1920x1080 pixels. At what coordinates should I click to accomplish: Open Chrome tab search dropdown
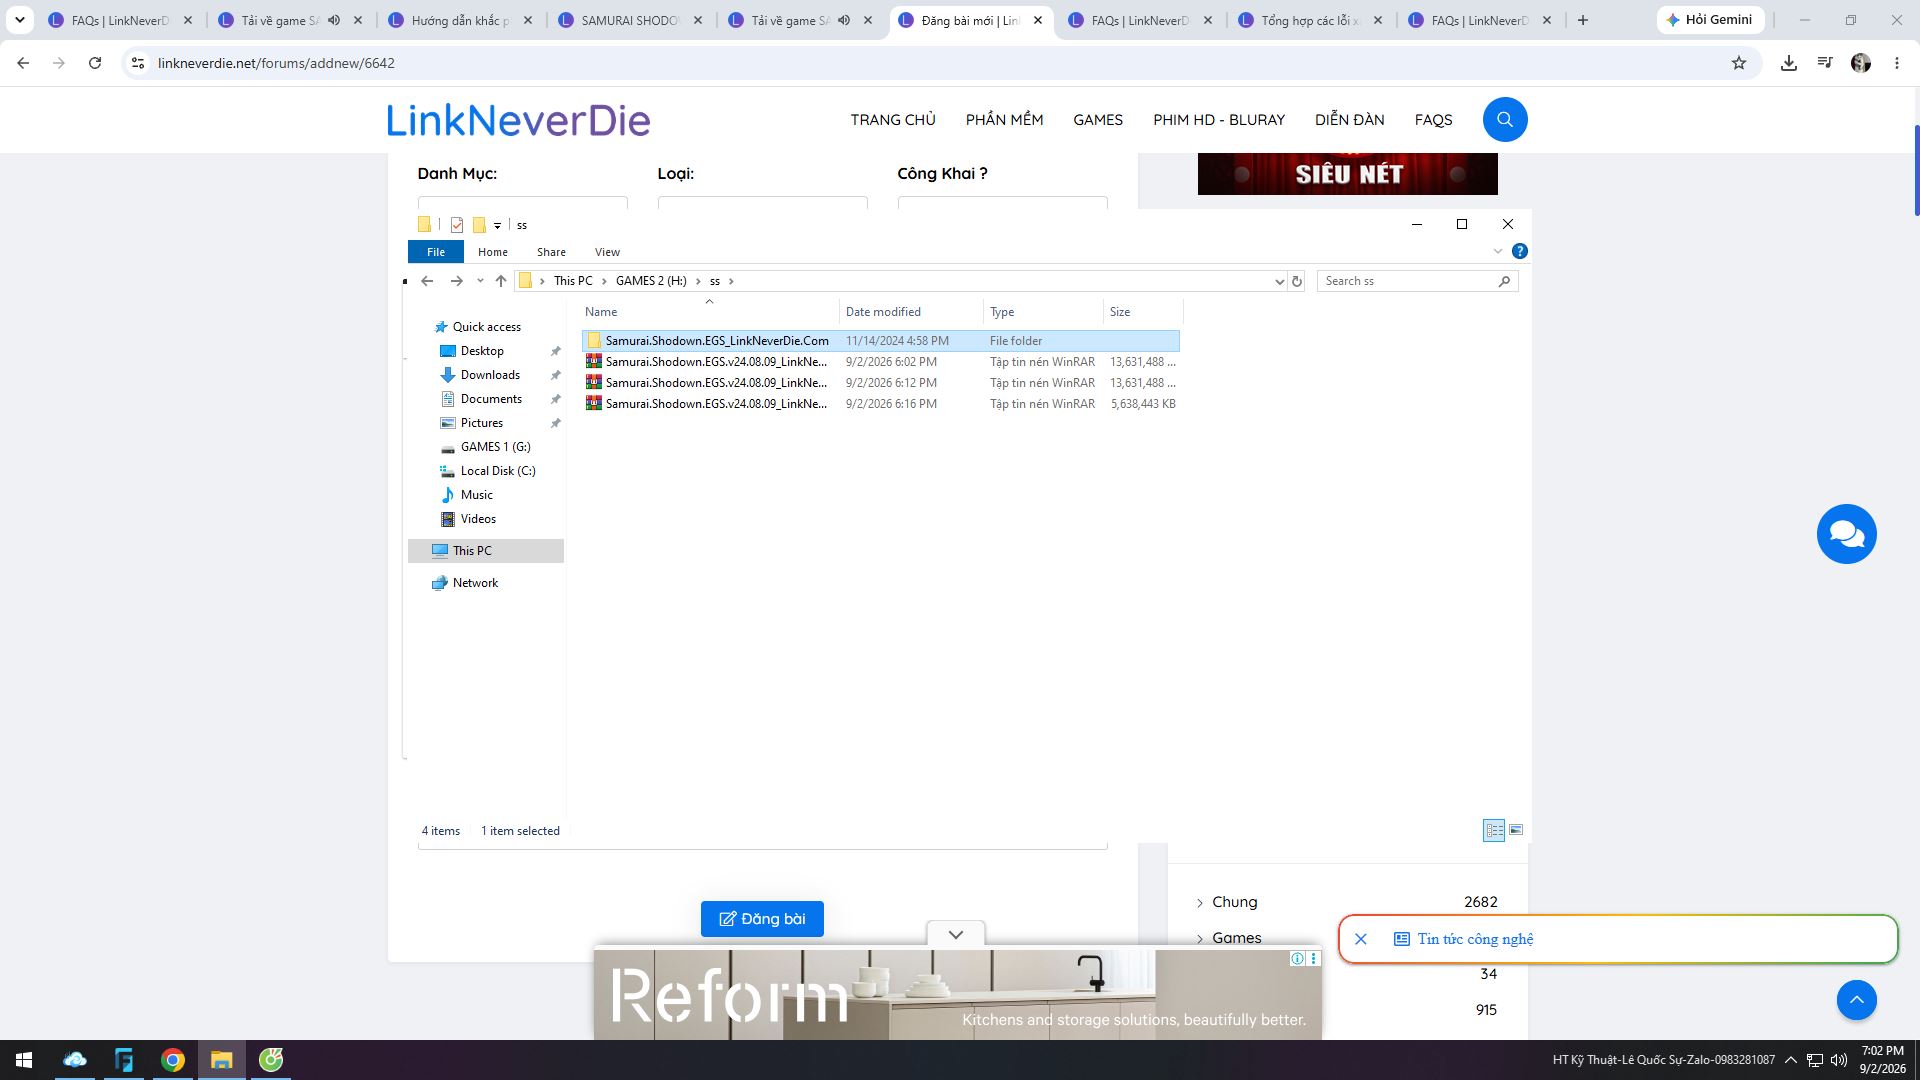(20, 20)
